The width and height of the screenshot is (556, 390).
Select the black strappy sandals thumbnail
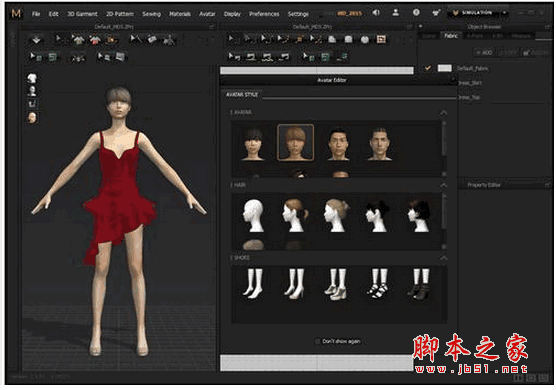point(378,283)
